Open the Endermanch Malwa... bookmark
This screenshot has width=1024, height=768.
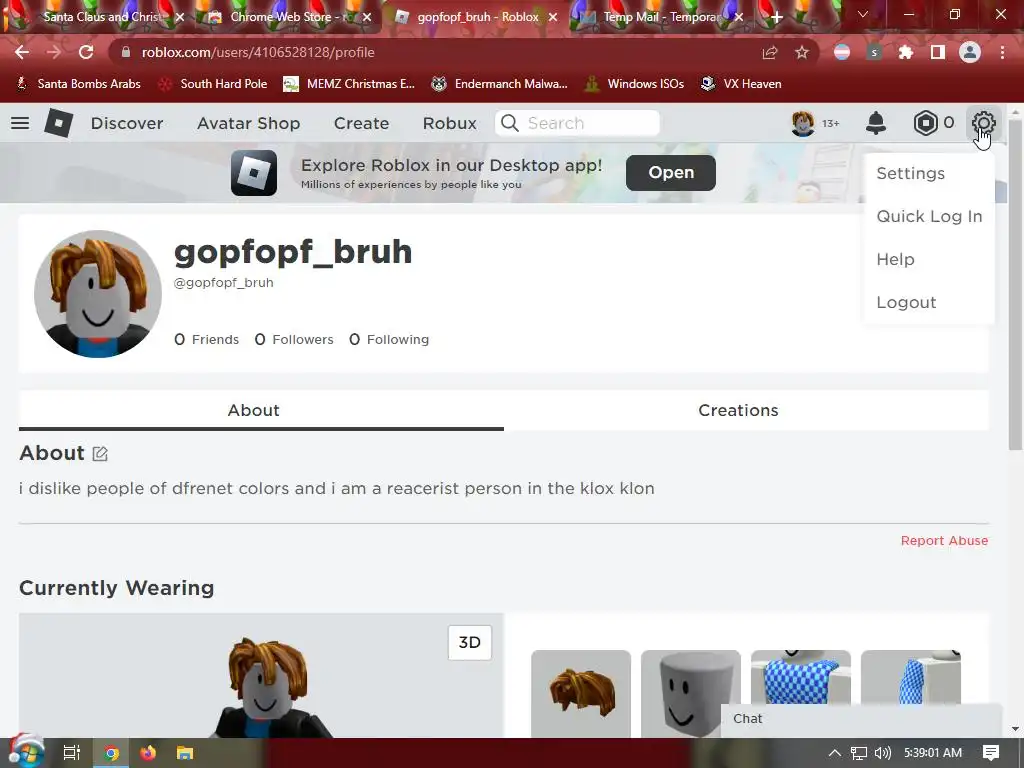pos(500,84)
